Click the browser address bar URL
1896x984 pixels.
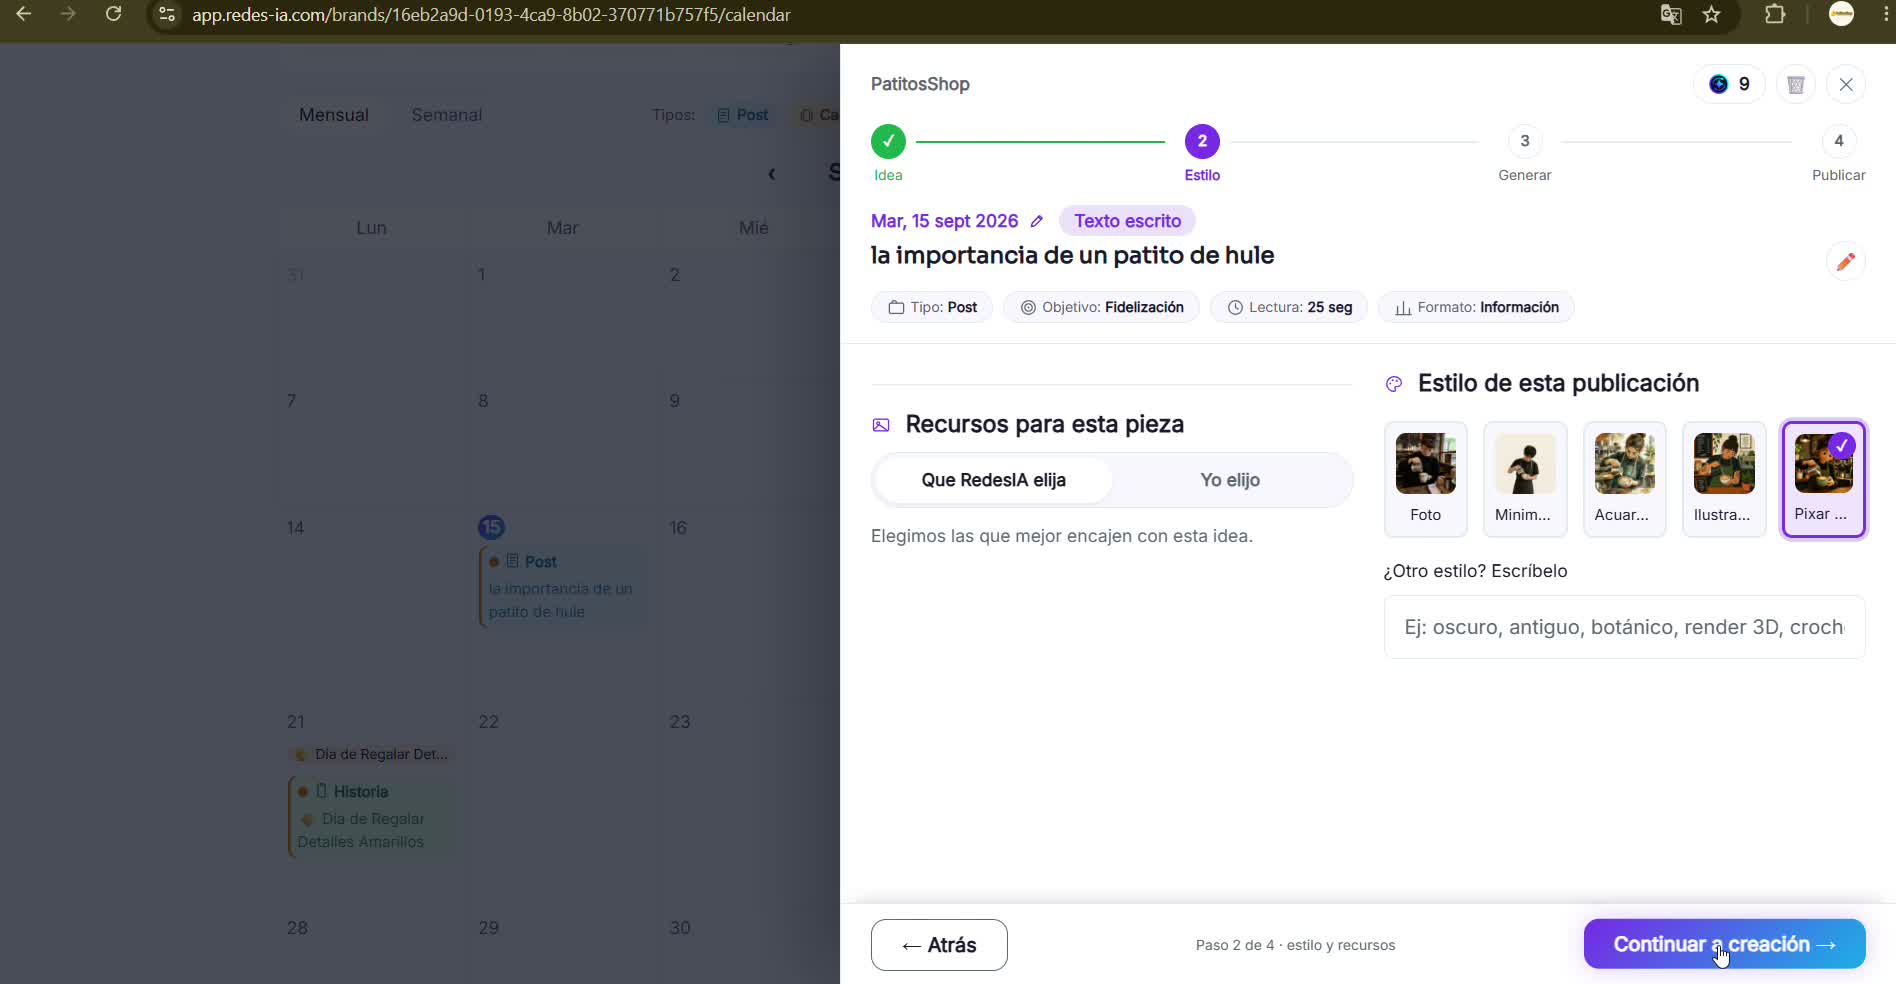[491, 15]
